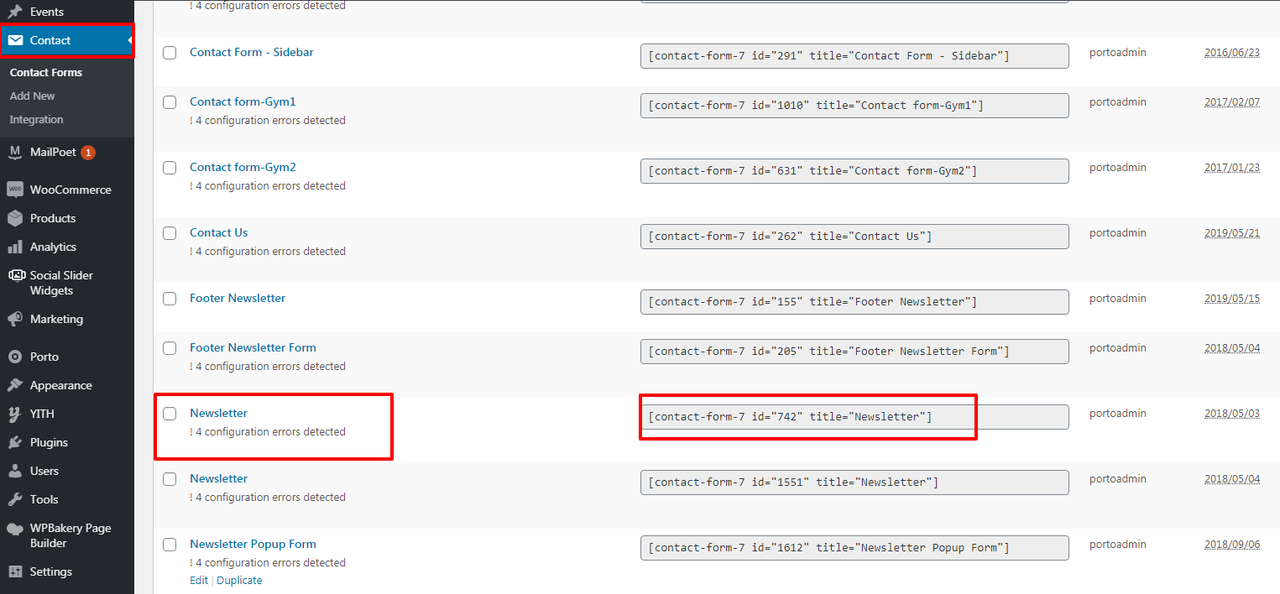The height and width of the screenshot is (594, 1280).
Task: Select the shortcode field with id 291
Action: click(x=854, y=56)
